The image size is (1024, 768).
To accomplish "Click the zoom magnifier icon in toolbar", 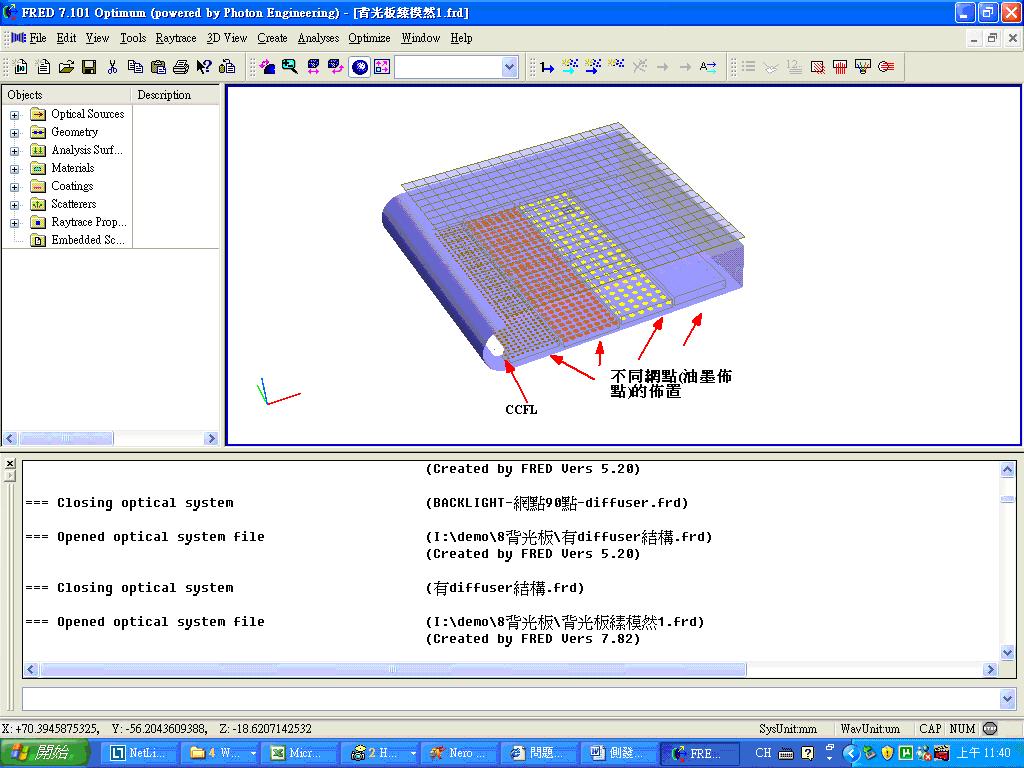I will click(x=290, y=67).
